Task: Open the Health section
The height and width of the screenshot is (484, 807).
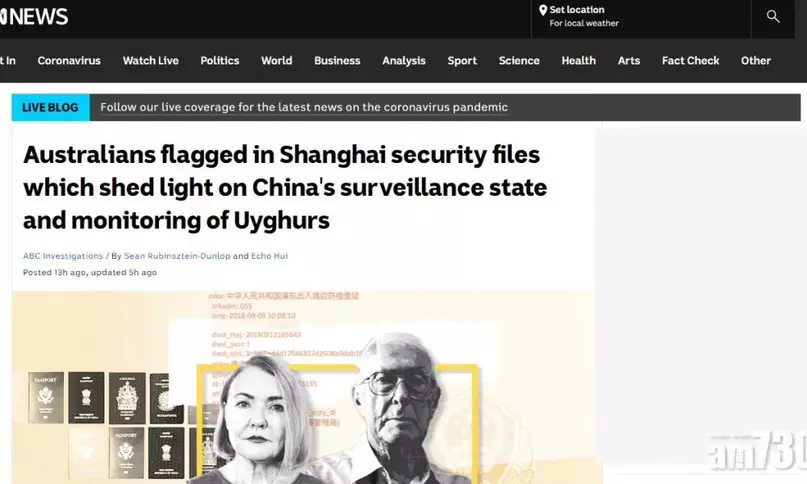Action: click(x=578, y=61)
